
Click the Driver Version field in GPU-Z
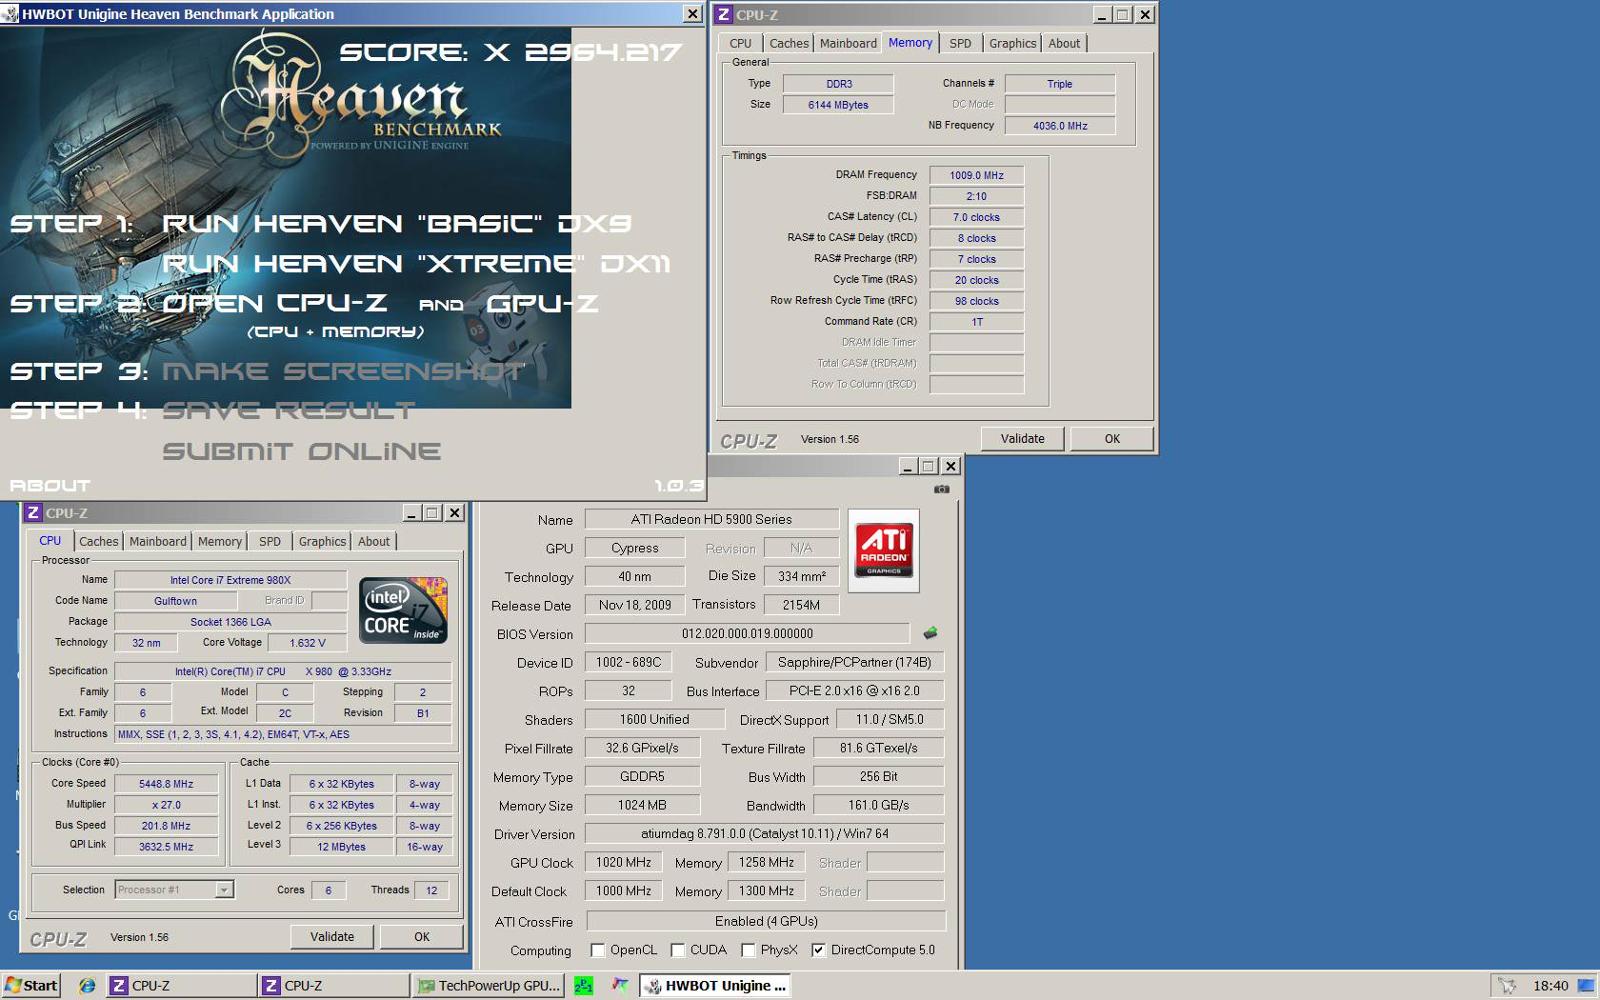[x=764, y=834]
